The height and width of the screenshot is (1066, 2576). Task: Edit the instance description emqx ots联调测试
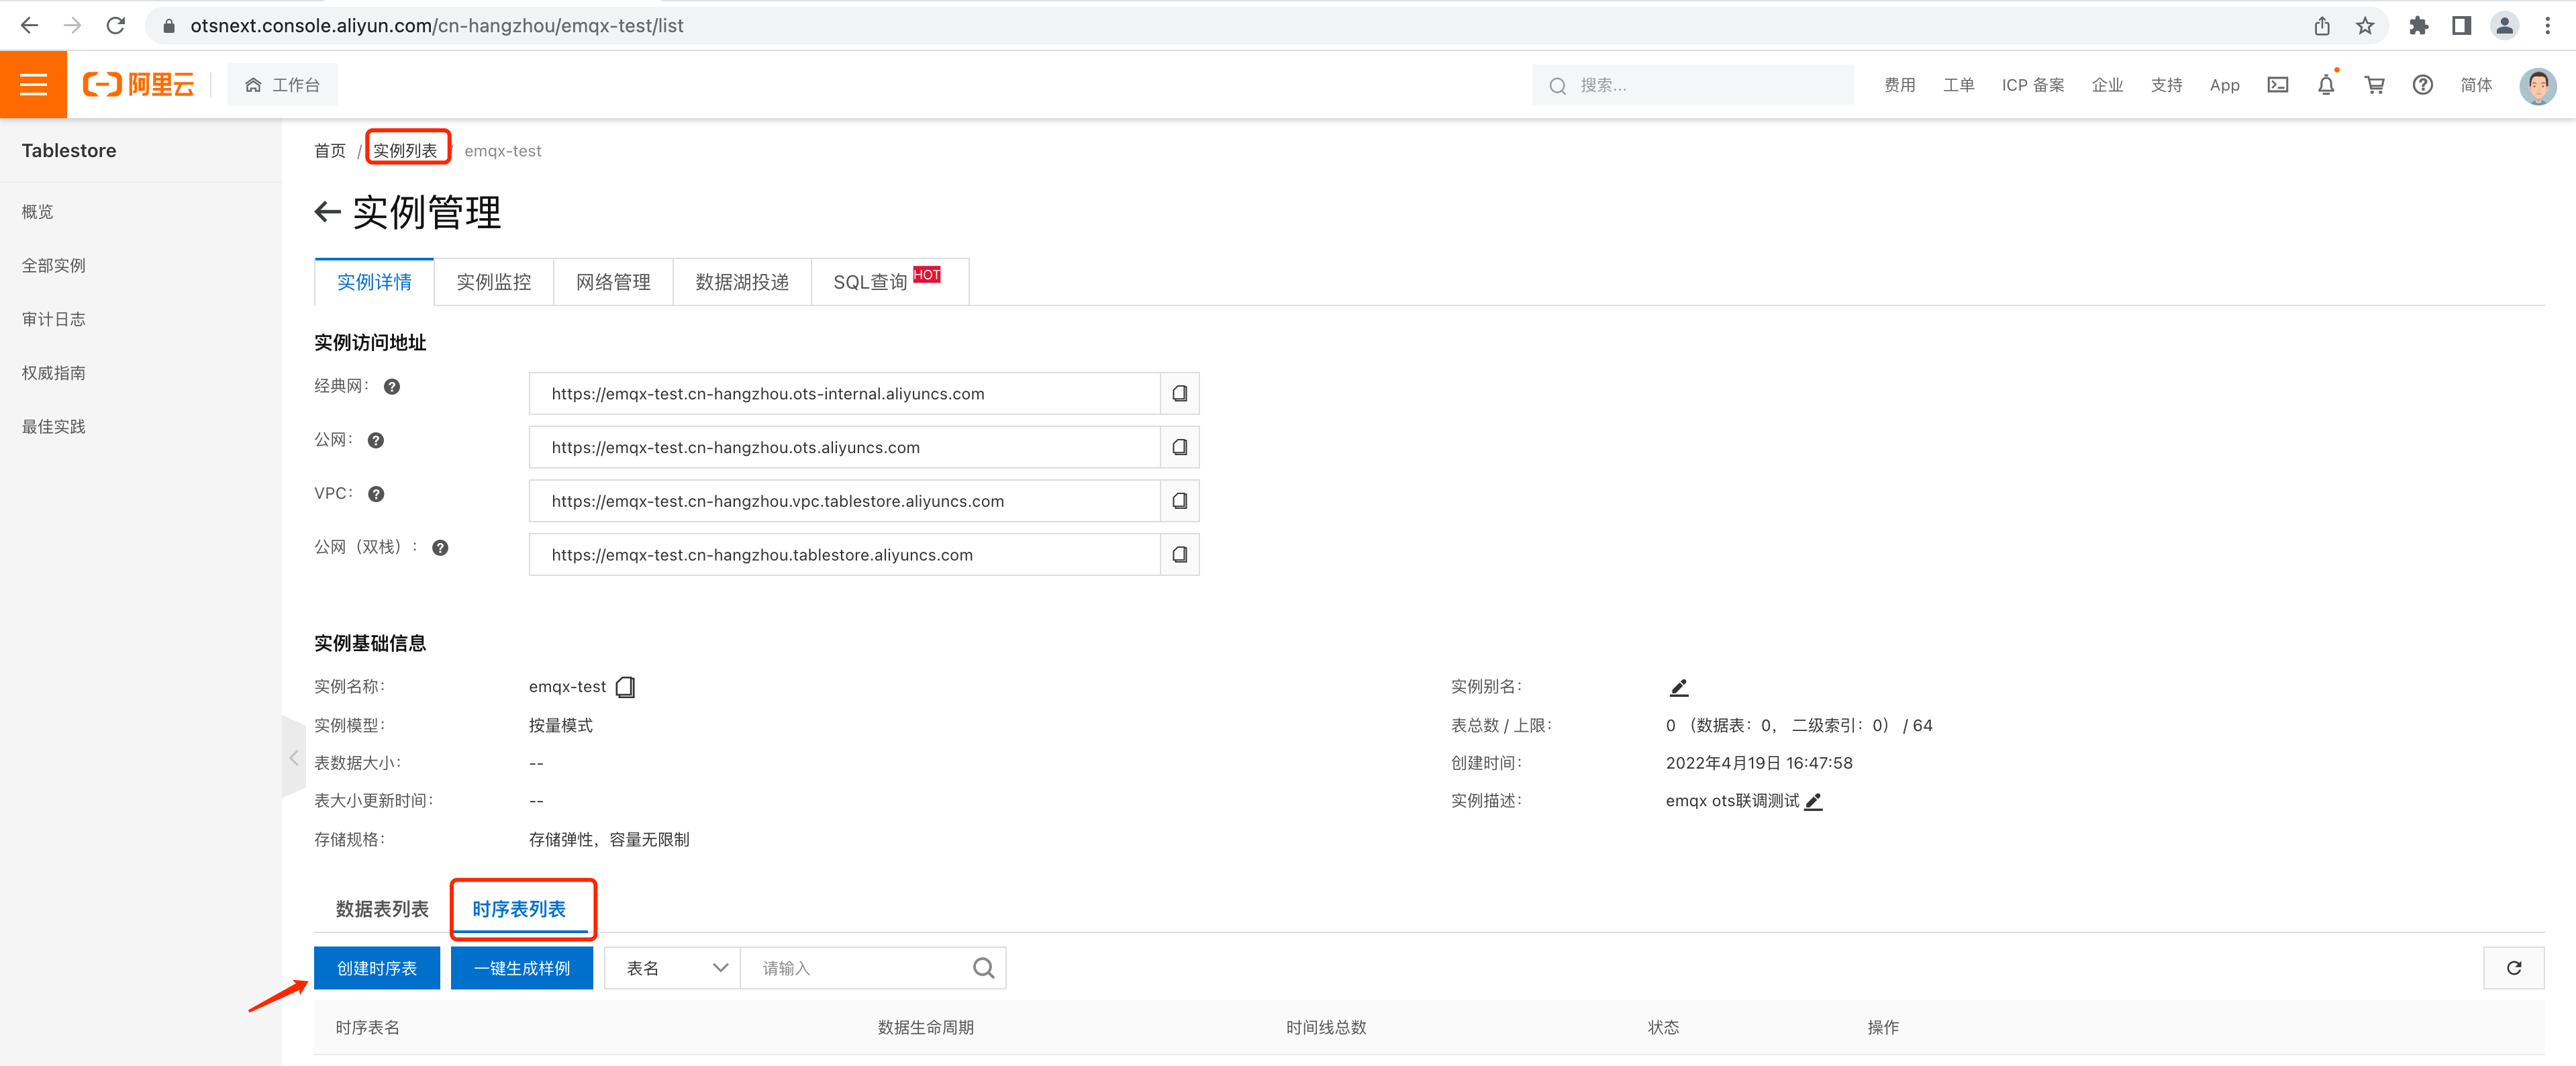click(x=1816, y=801)
